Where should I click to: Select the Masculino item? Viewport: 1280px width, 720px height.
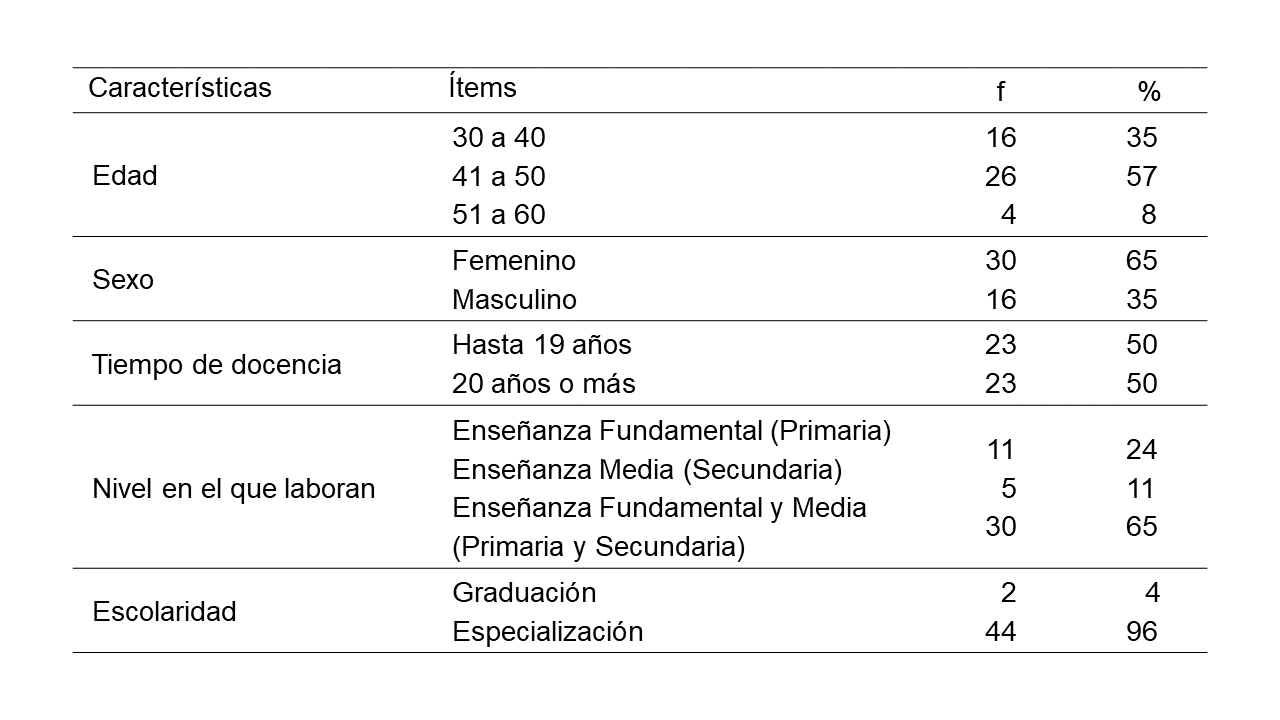[514, 299]
